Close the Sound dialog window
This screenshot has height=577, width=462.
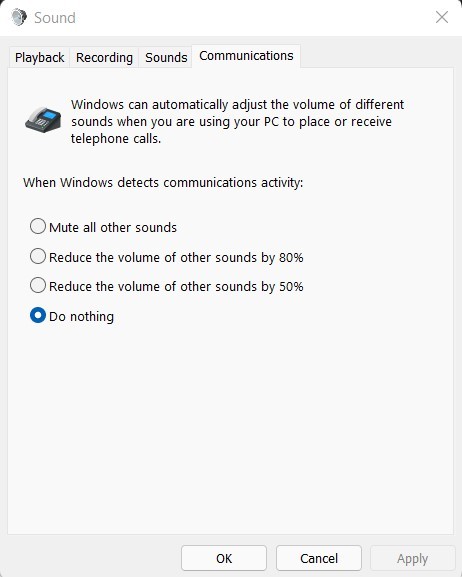[442, 17]
